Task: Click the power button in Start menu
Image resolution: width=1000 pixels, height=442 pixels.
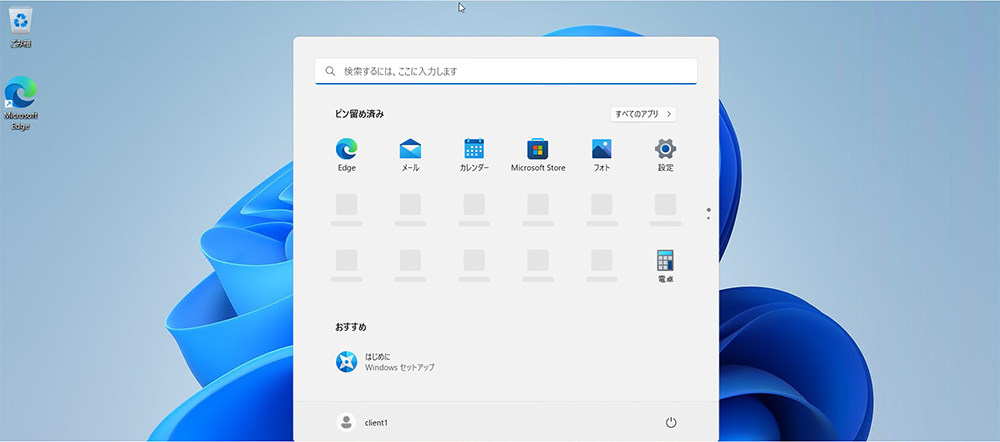Action: [x=671, y=422]
